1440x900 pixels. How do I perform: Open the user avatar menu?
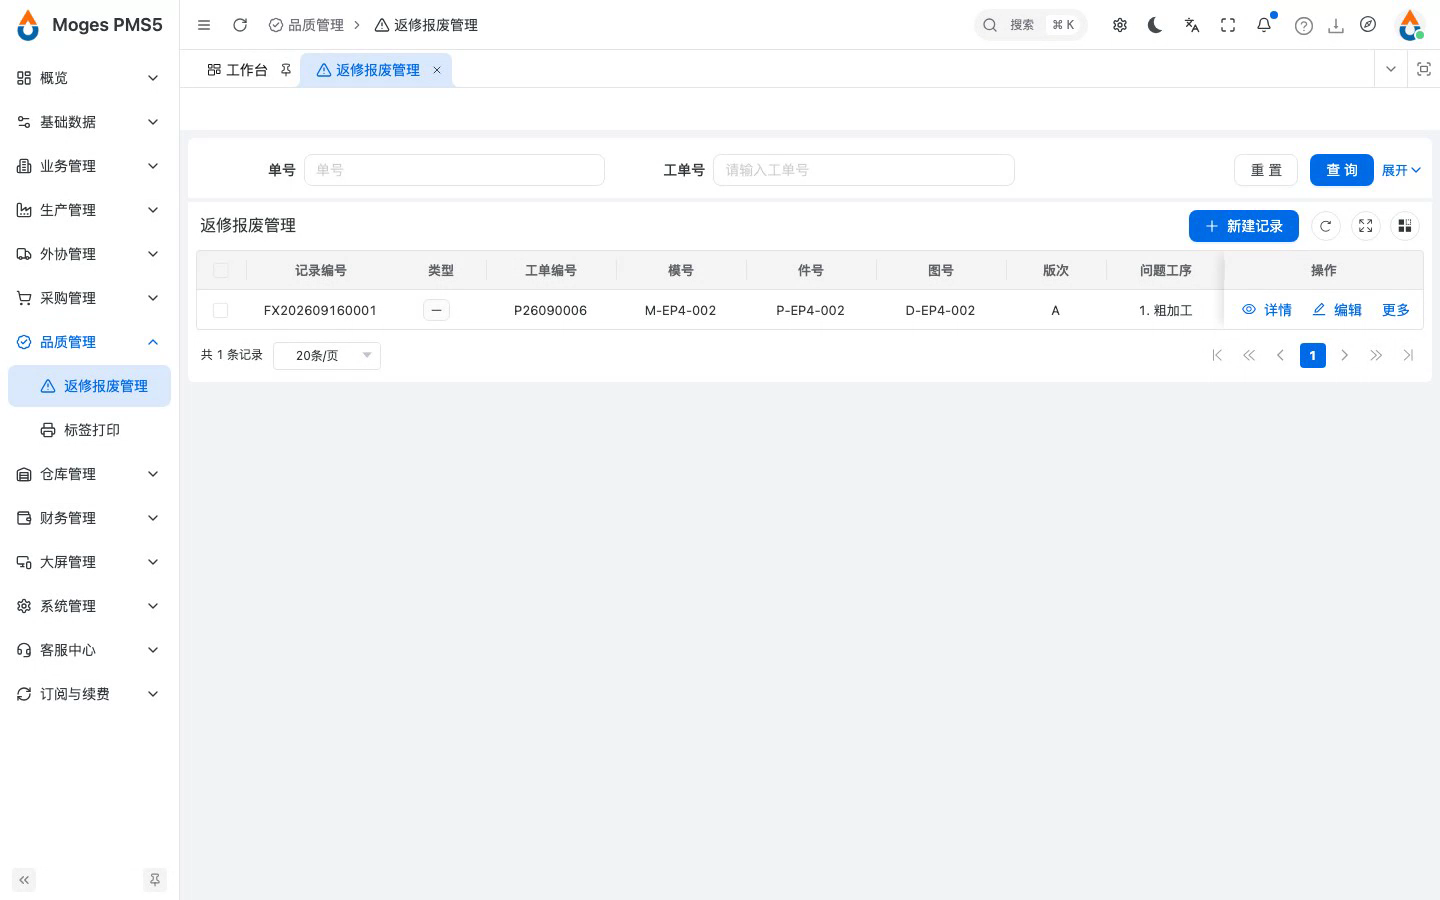[1410, 25]
